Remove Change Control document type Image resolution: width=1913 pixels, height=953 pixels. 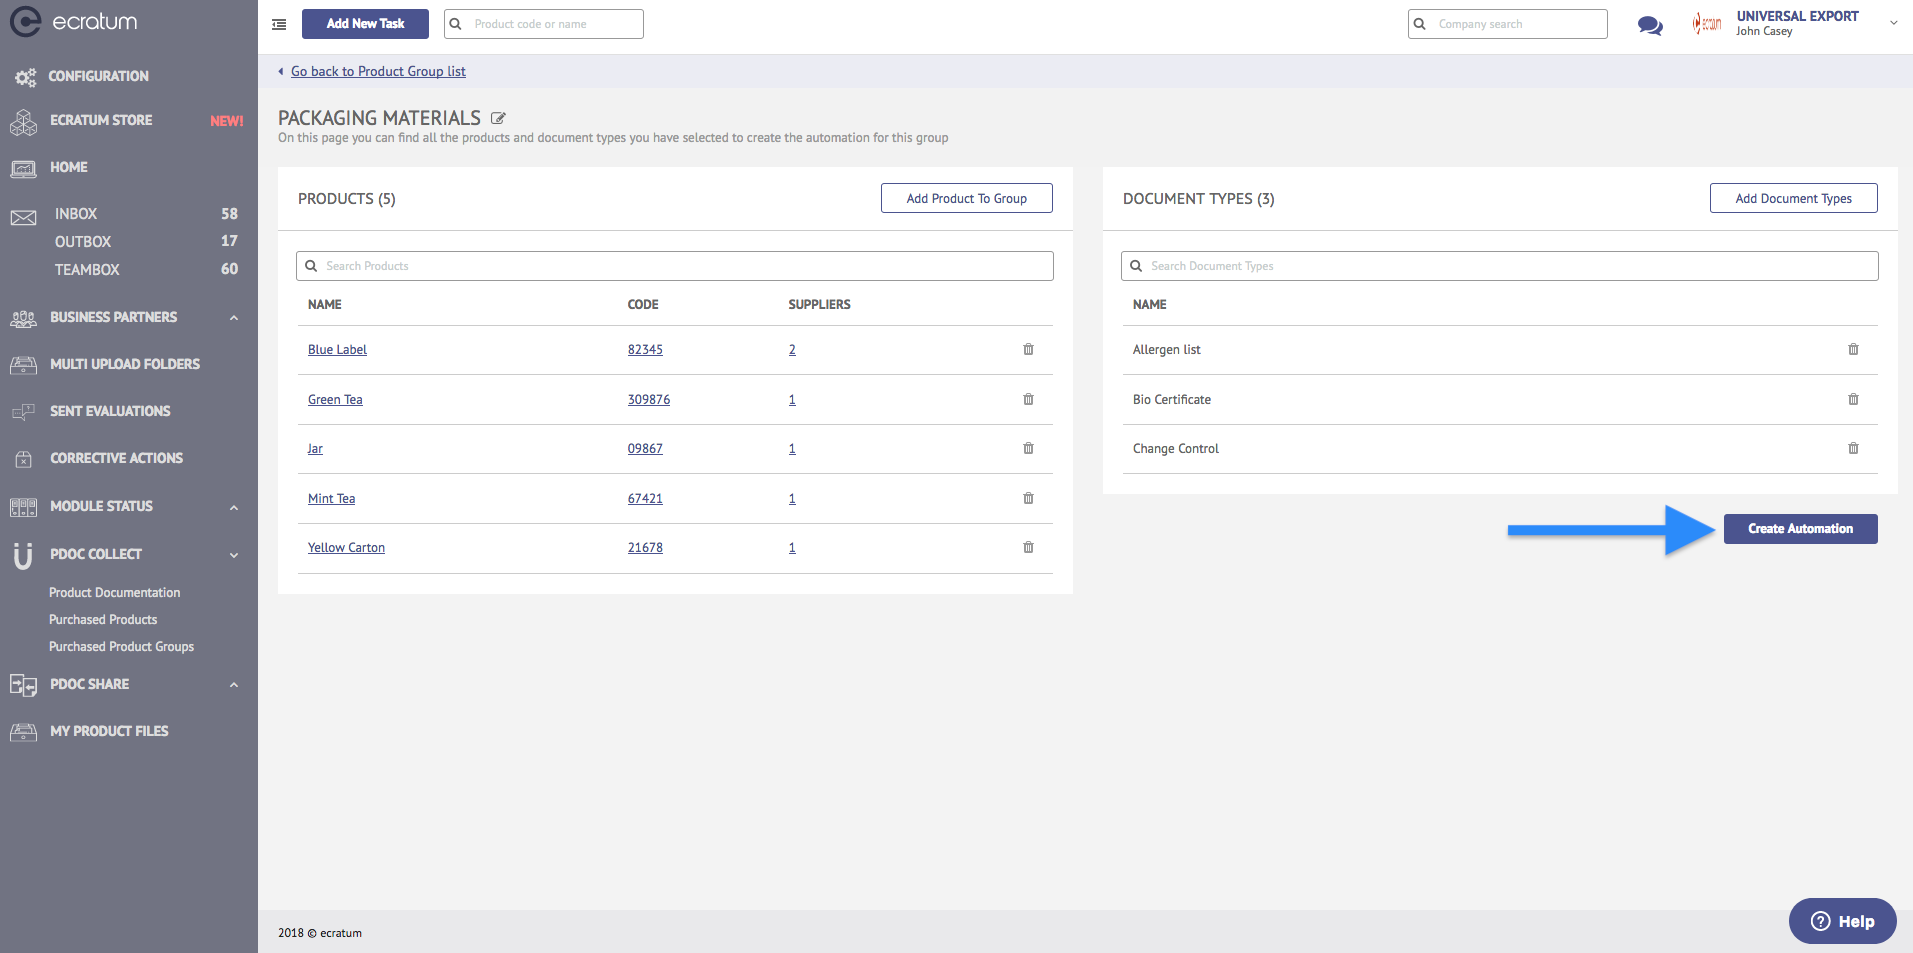point(1853,449)
